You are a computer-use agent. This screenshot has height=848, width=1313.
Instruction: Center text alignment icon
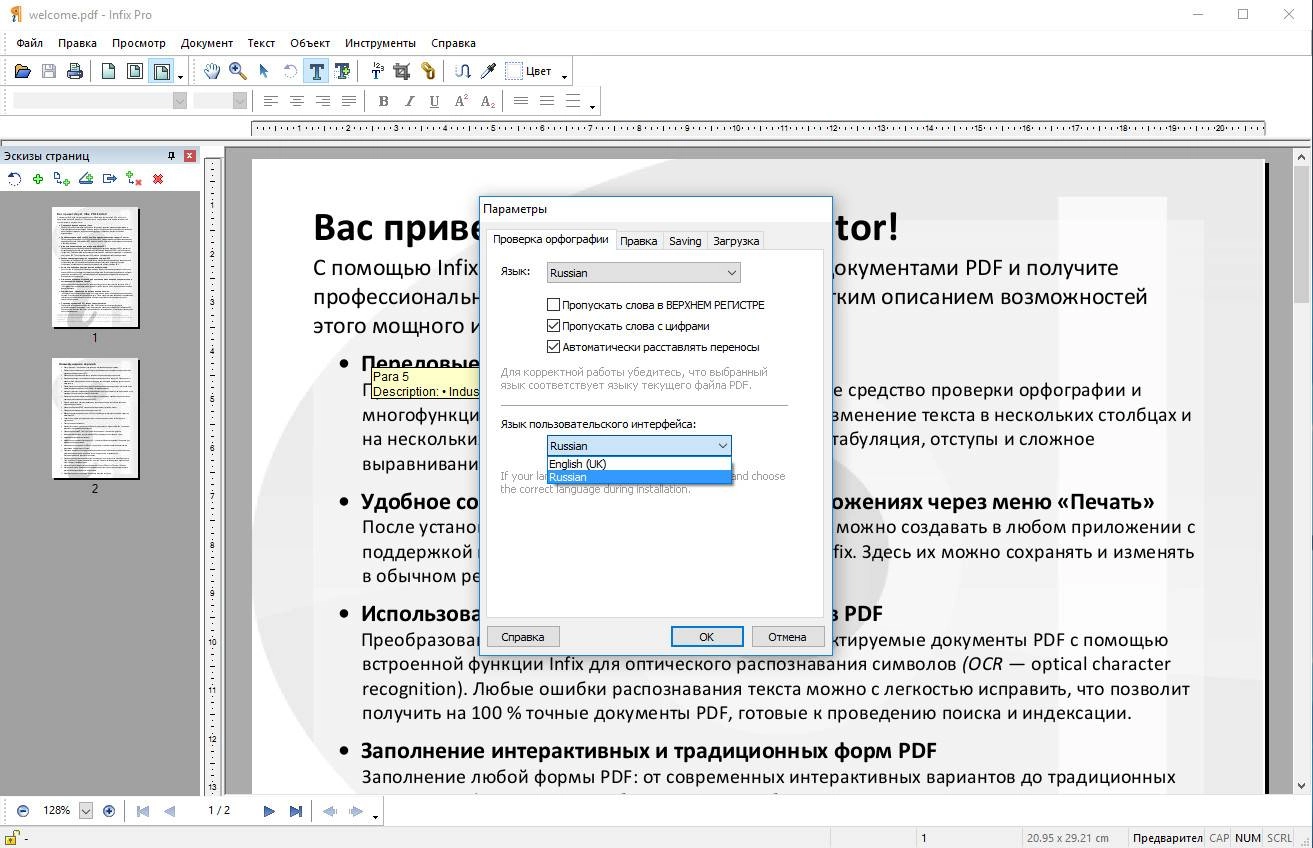(x=297, y=101)
